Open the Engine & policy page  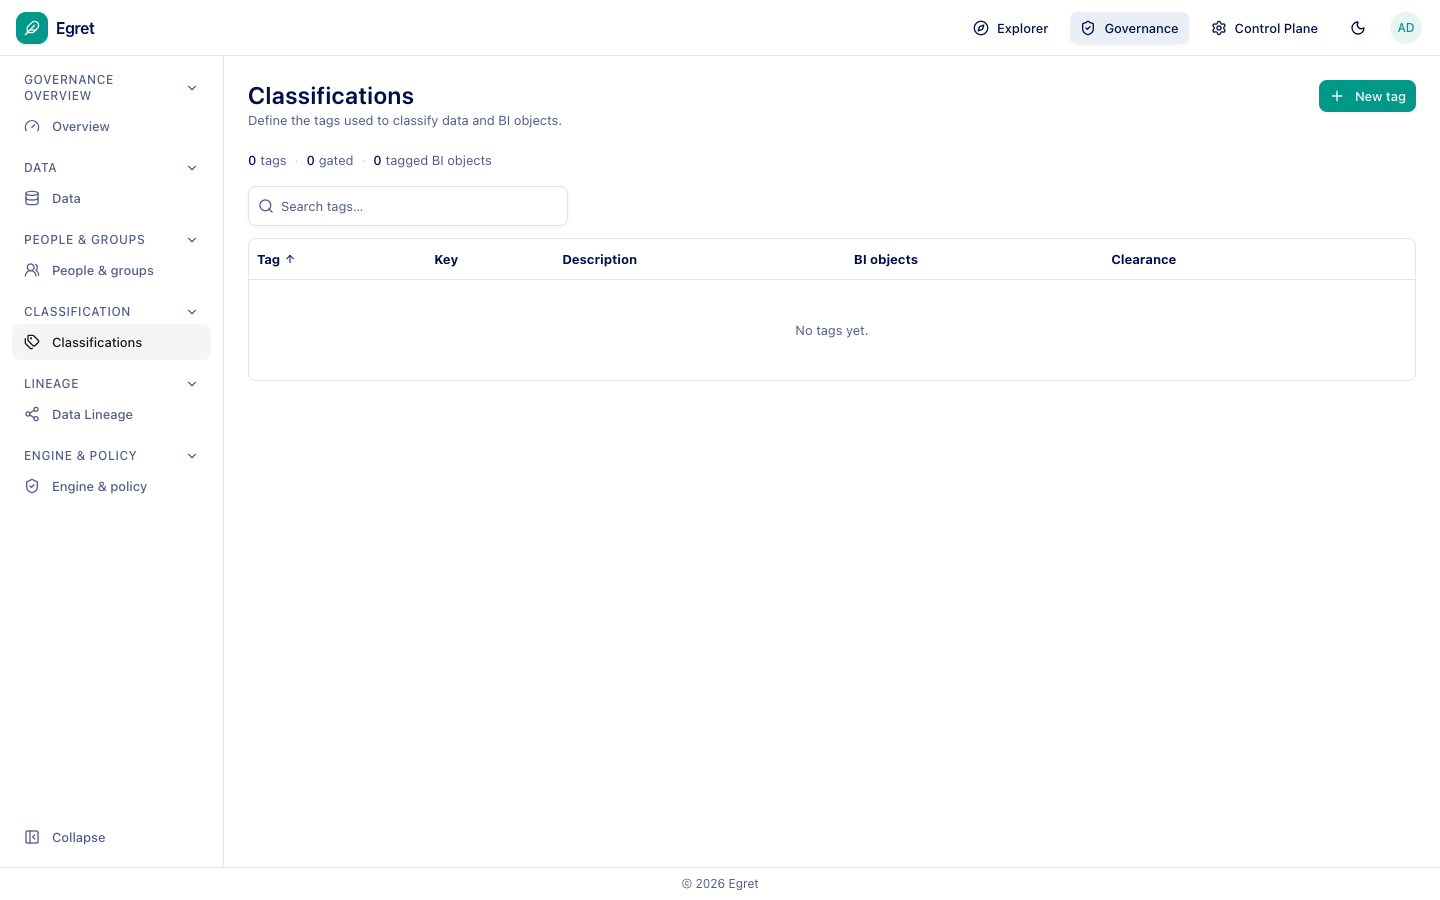point(111,487)
